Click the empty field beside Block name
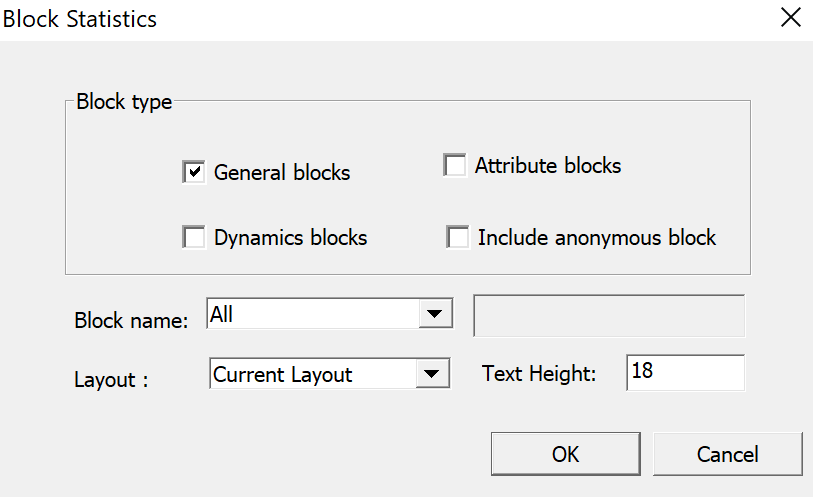Viewport: 813px width, 497px height. coord(609,315)
